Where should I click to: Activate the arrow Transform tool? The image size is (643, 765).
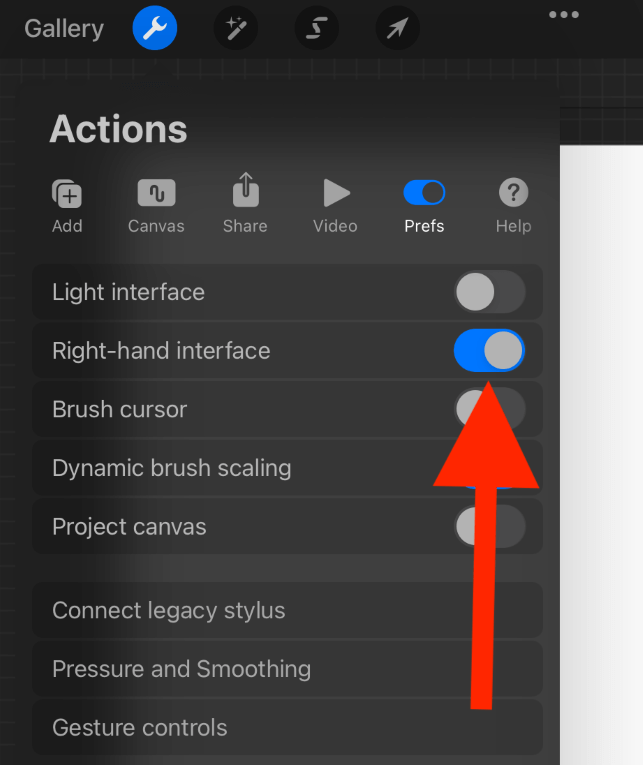(x=397, y=29)
